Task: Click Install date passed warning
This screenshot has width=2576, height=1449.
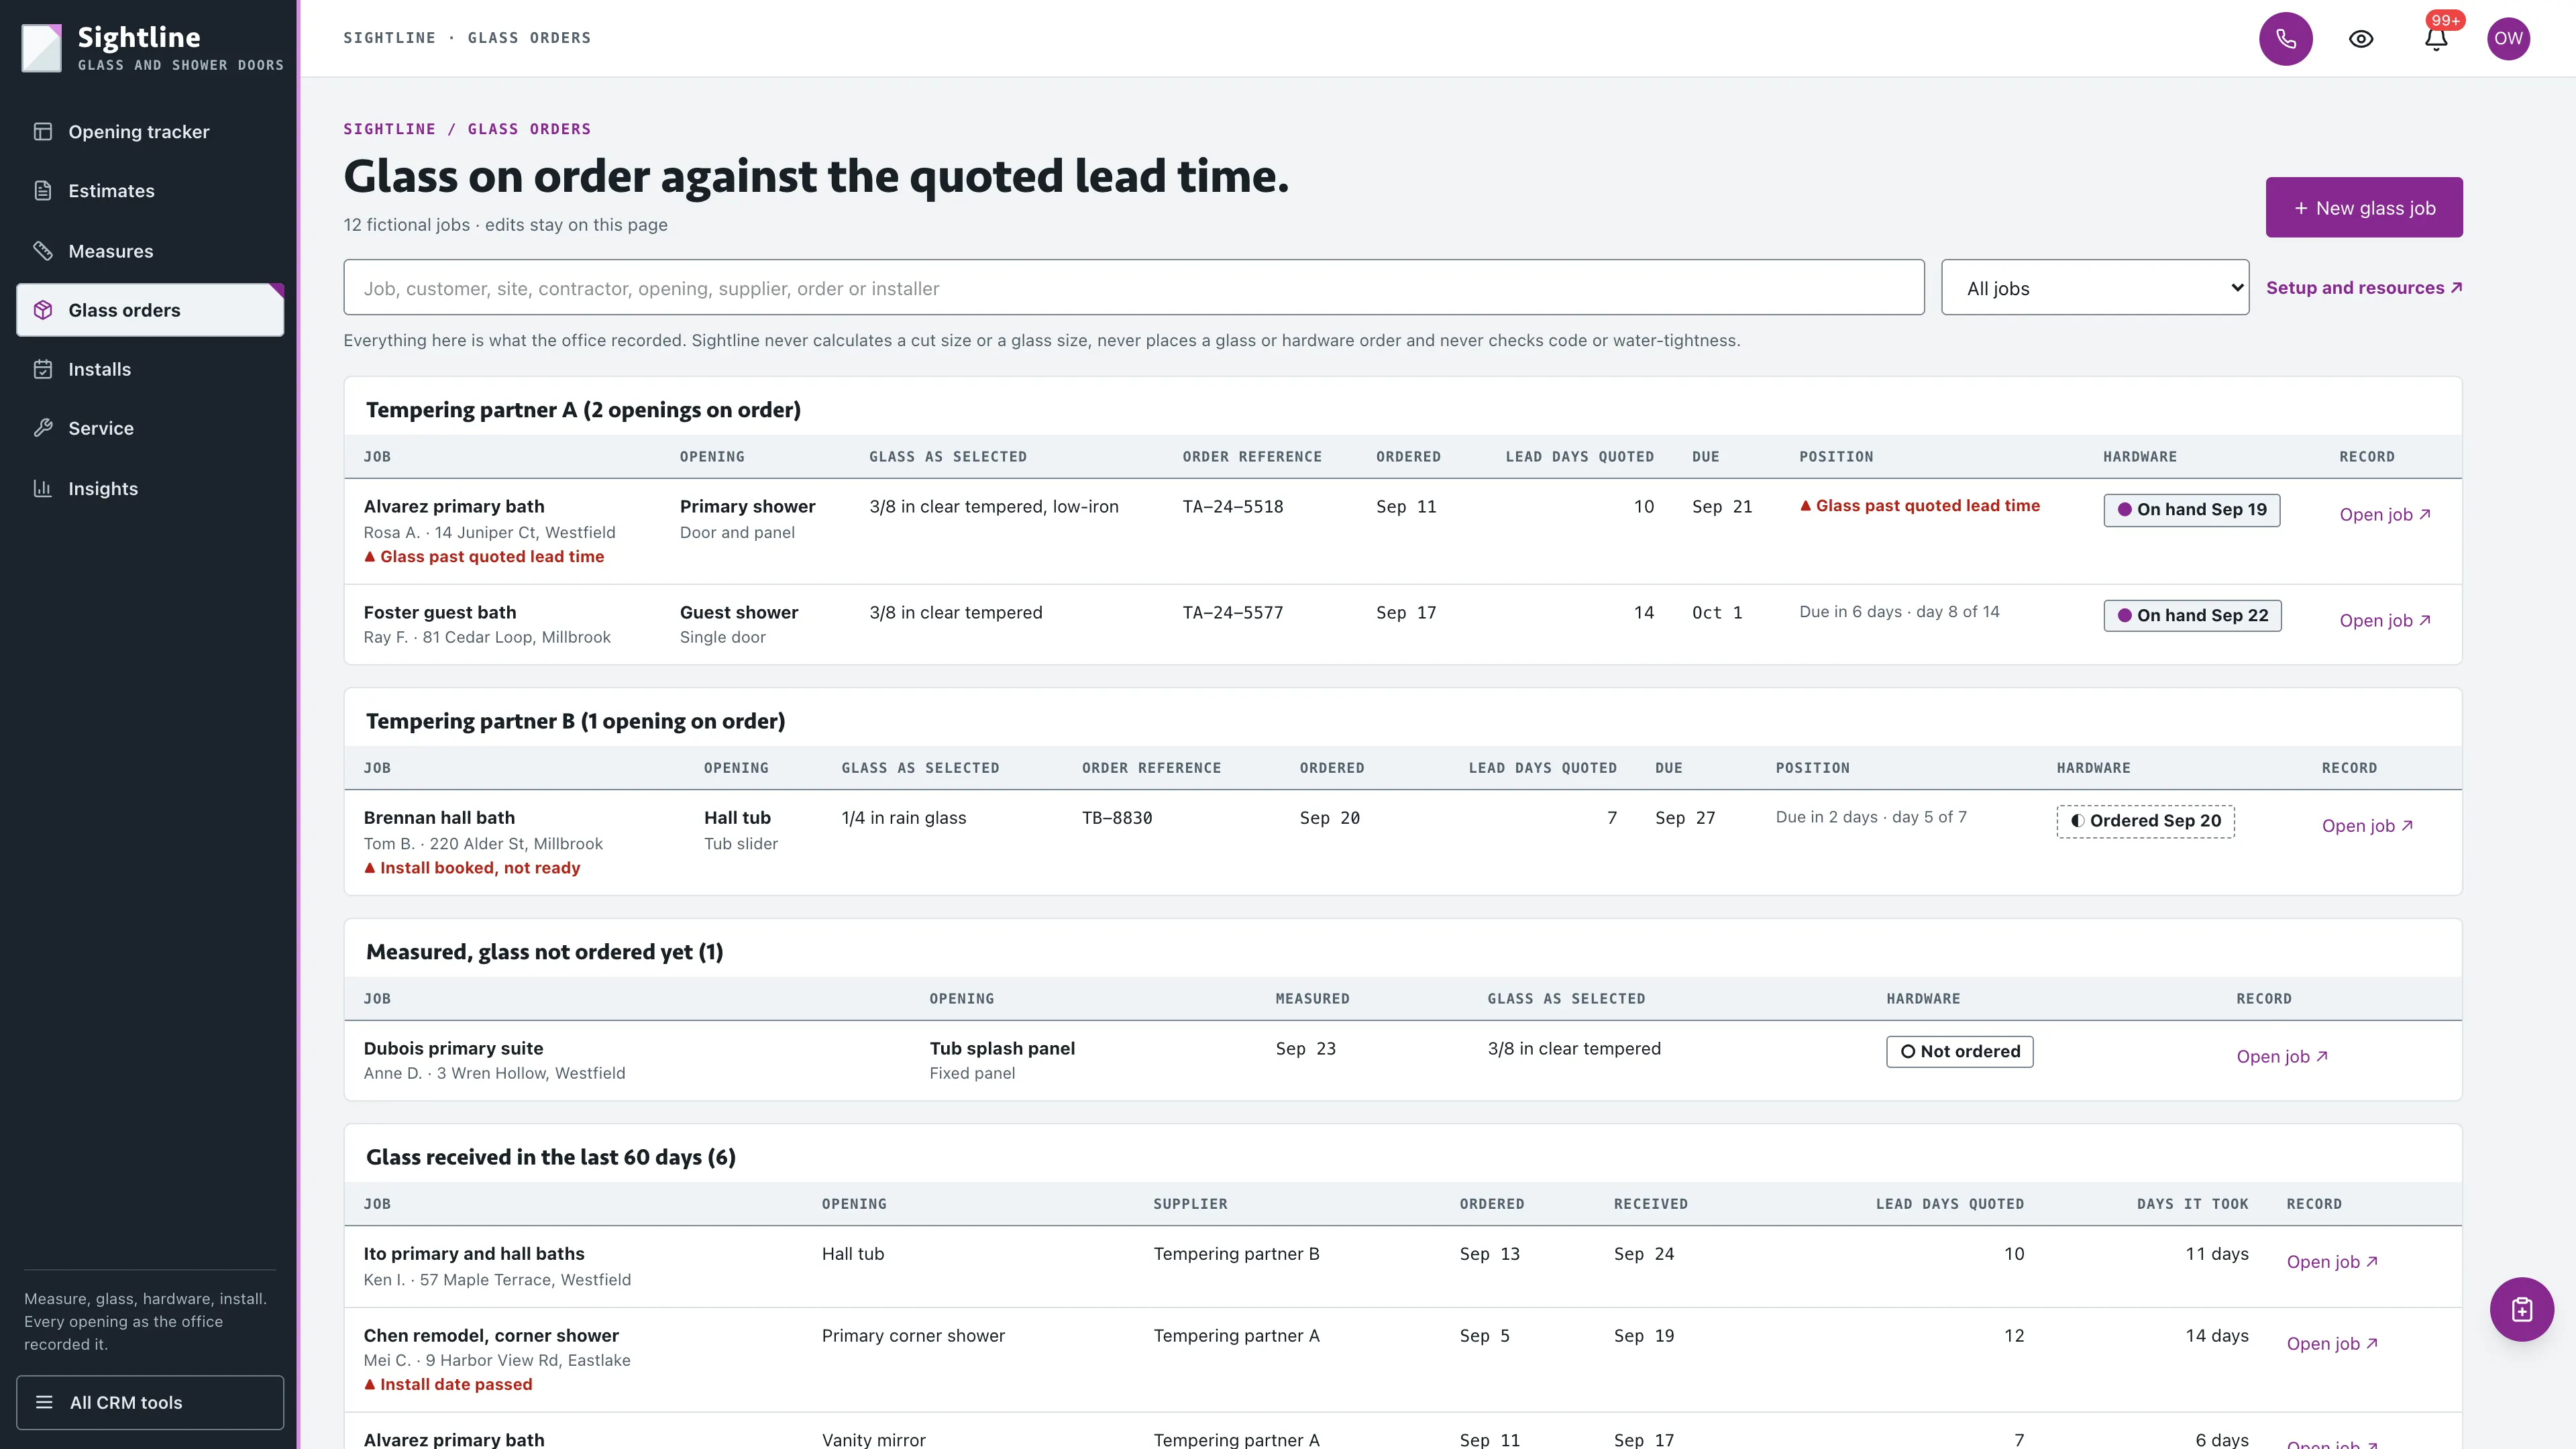Action: (x=448, y=1385)
